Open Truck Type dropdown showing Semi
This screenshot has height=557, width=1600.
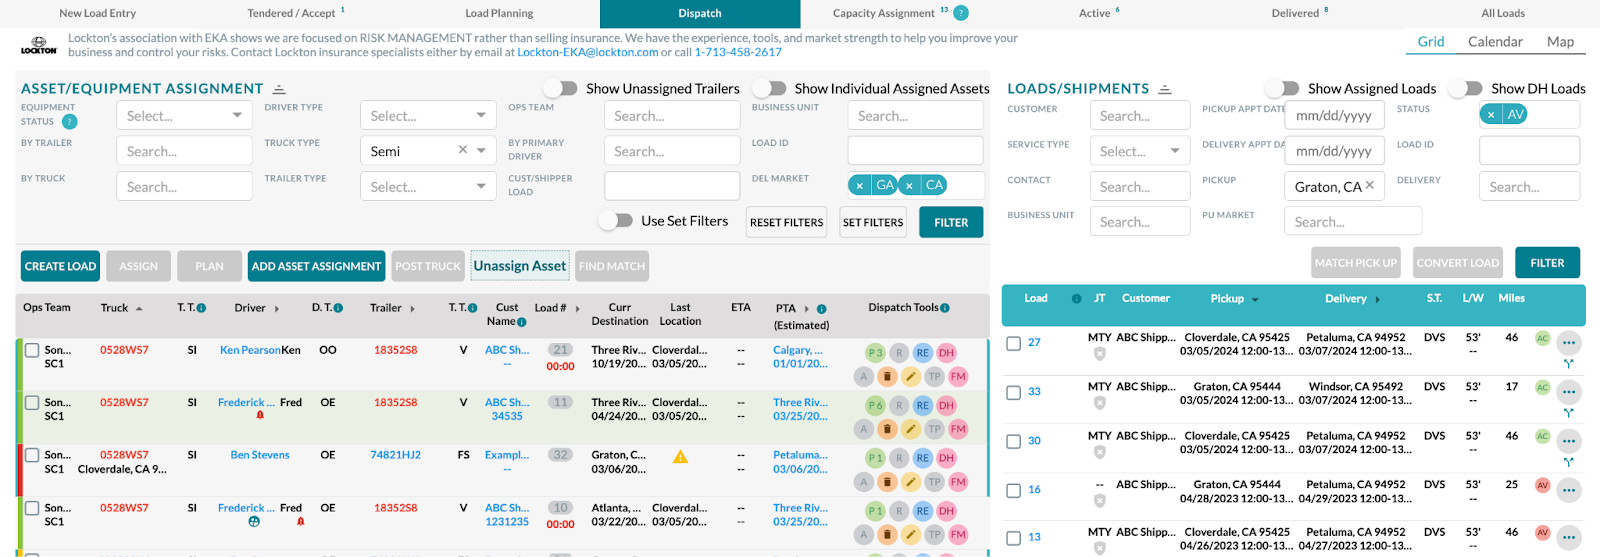pyautogui.click(x=428, y=151)
